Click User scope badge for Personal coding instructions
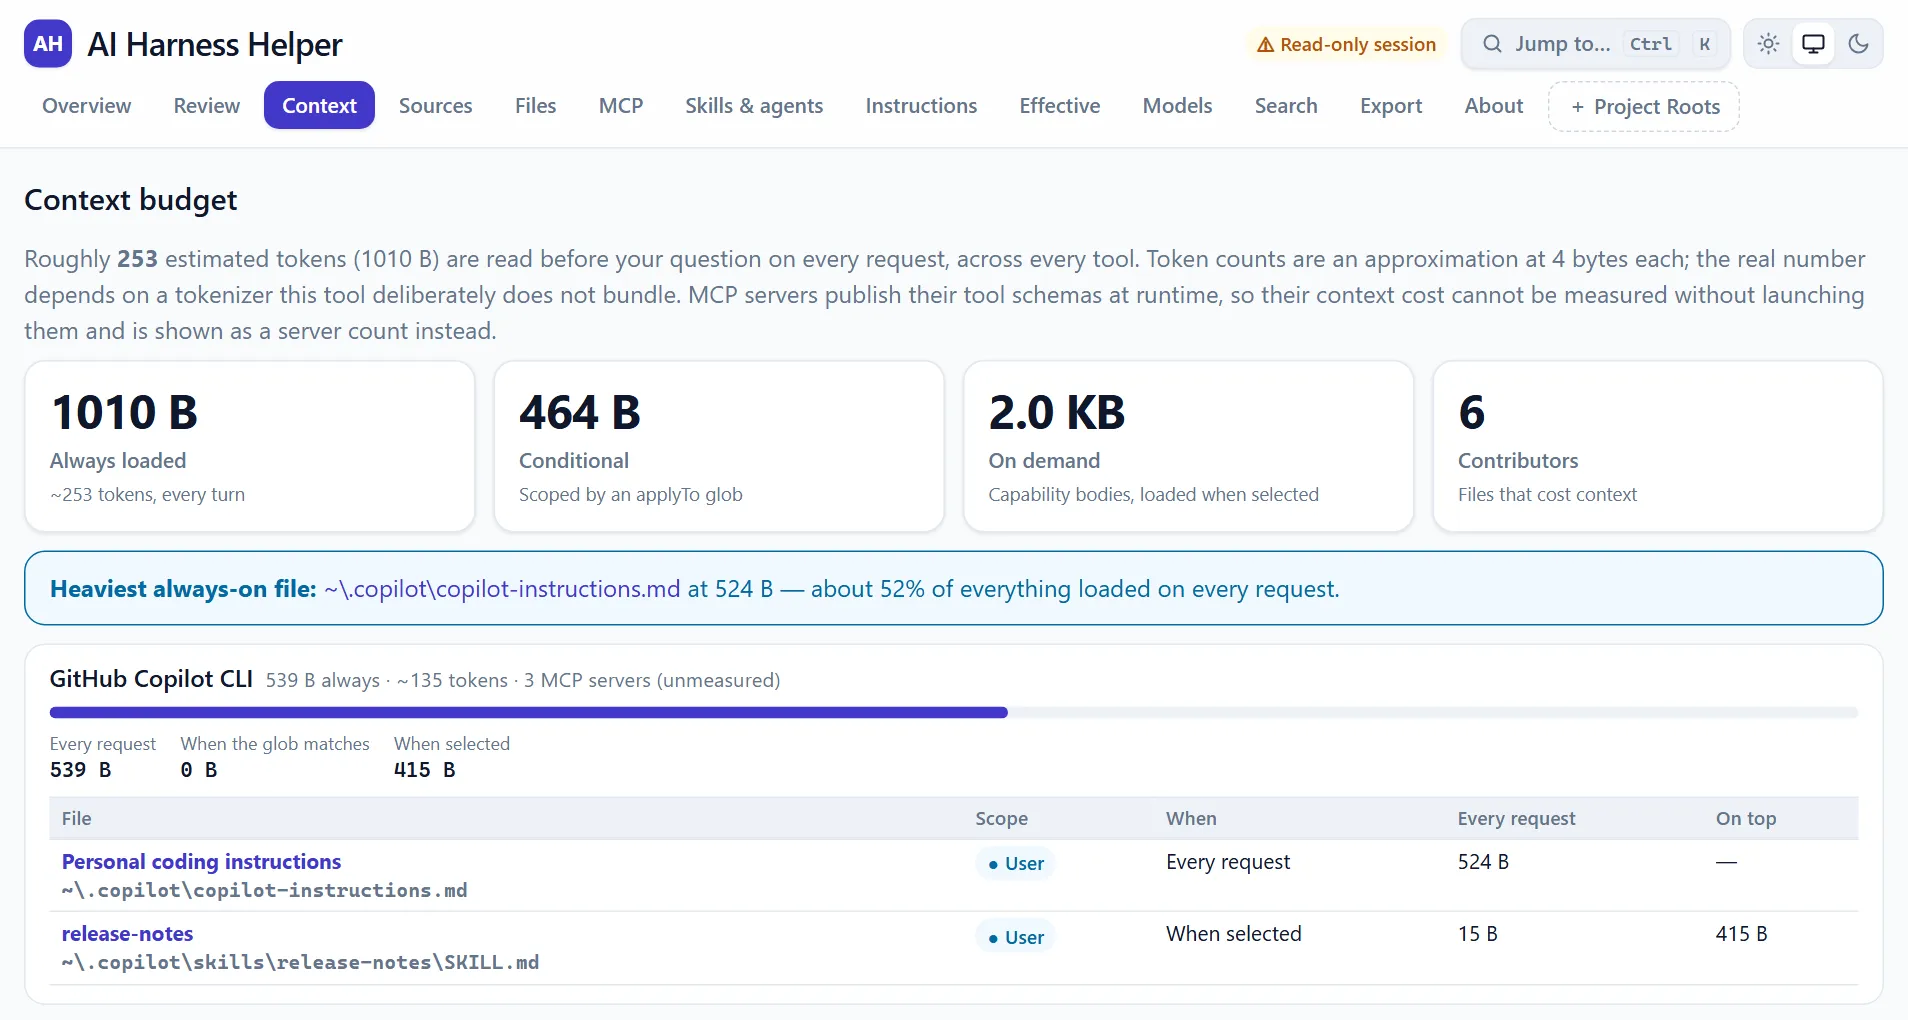 pyautogui.click(x=1015, y=863)
